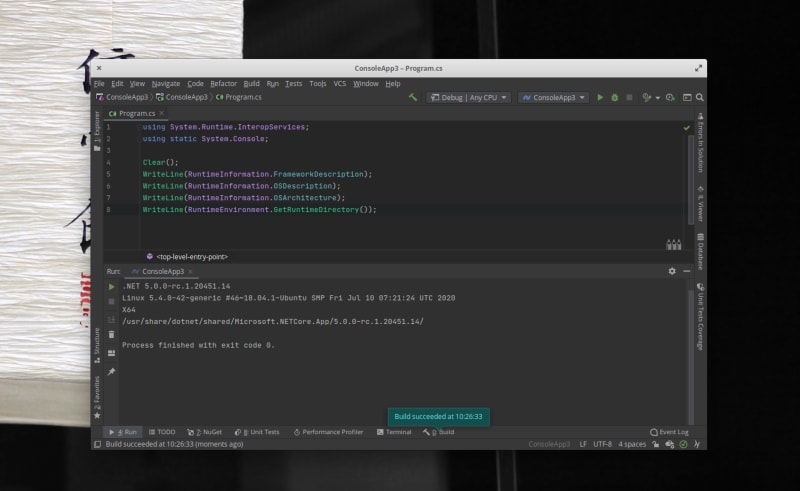Open the Event Log

click(x=669, y=432)
